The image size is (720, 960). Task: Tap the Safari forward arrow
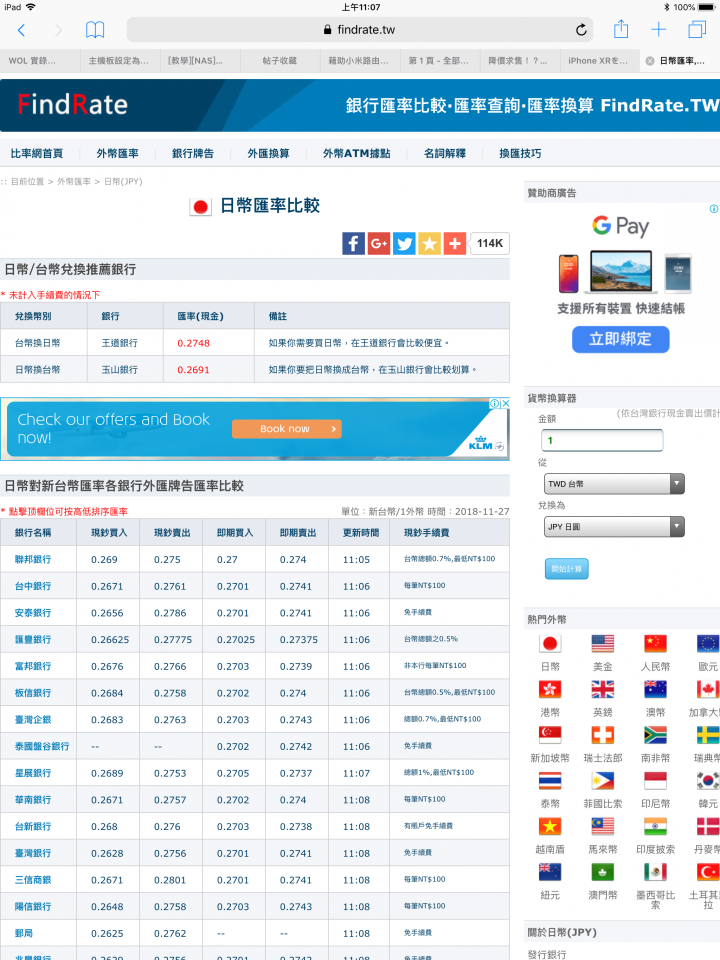pyautogui.click(x=58, y=30)
